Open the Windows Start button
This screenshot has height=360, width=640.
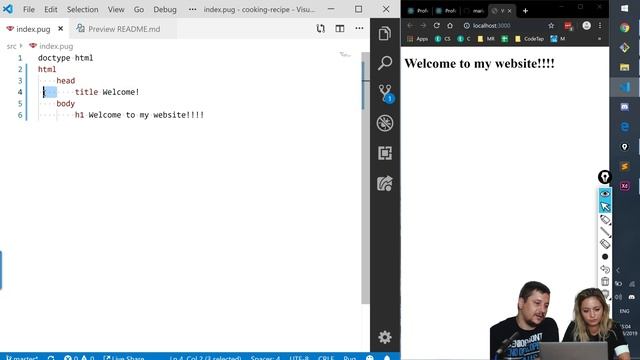624,9
